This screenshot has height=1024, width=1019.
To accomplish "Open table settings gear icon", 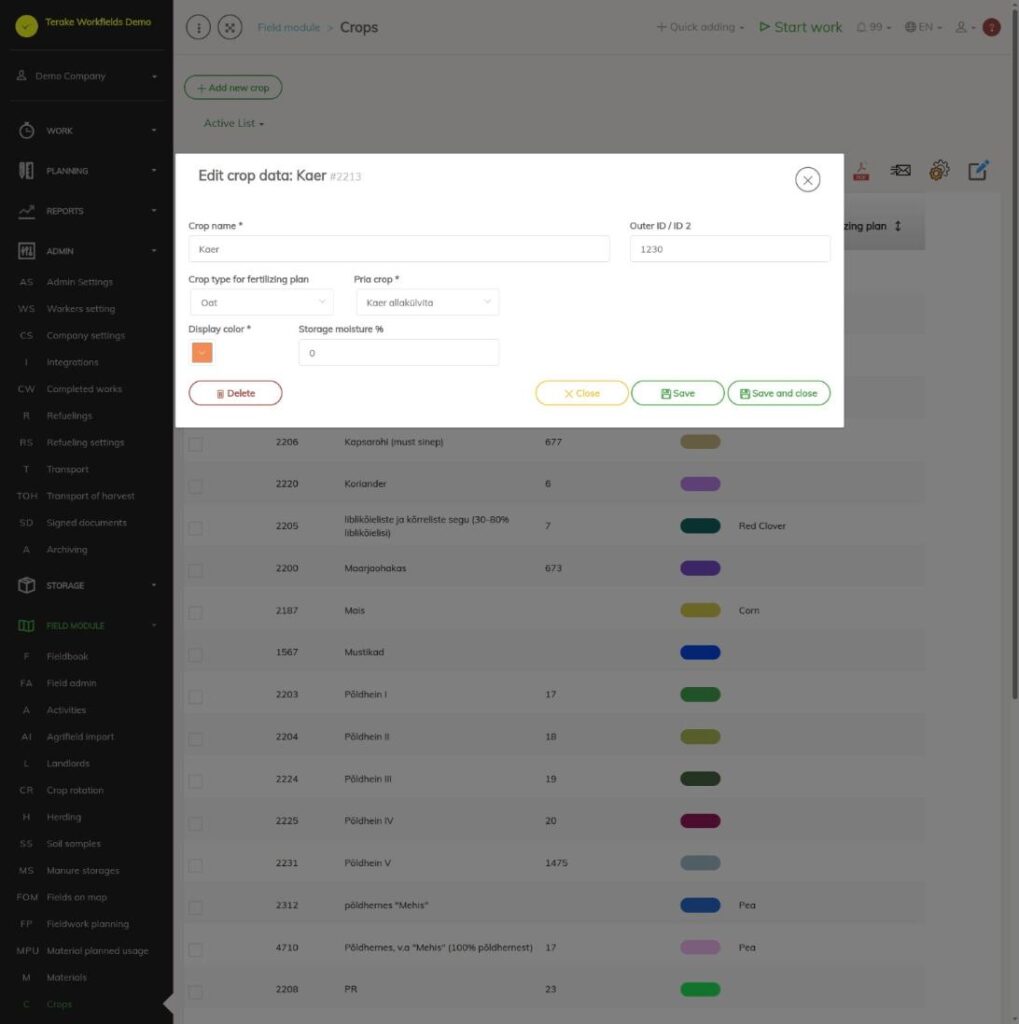I will point(939,170).
